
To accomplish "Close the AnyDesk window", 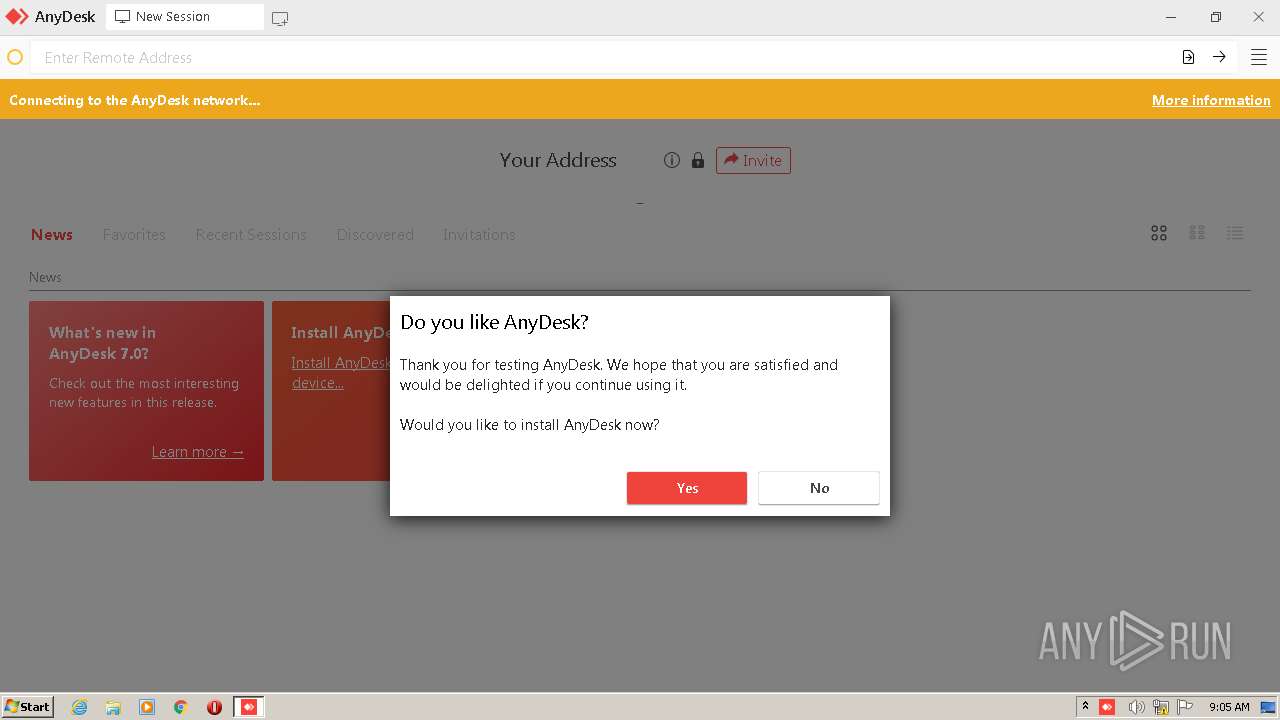I will click(1259, 17).
